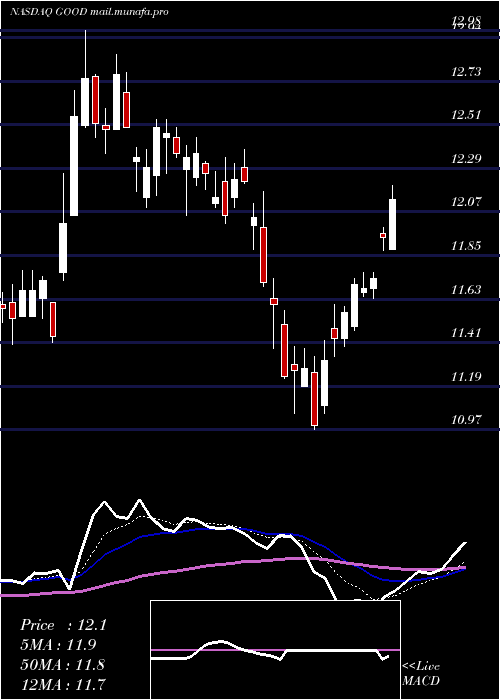
Task: Click the 'Price : 12.1' readout
Action: (x=63, y=625)
